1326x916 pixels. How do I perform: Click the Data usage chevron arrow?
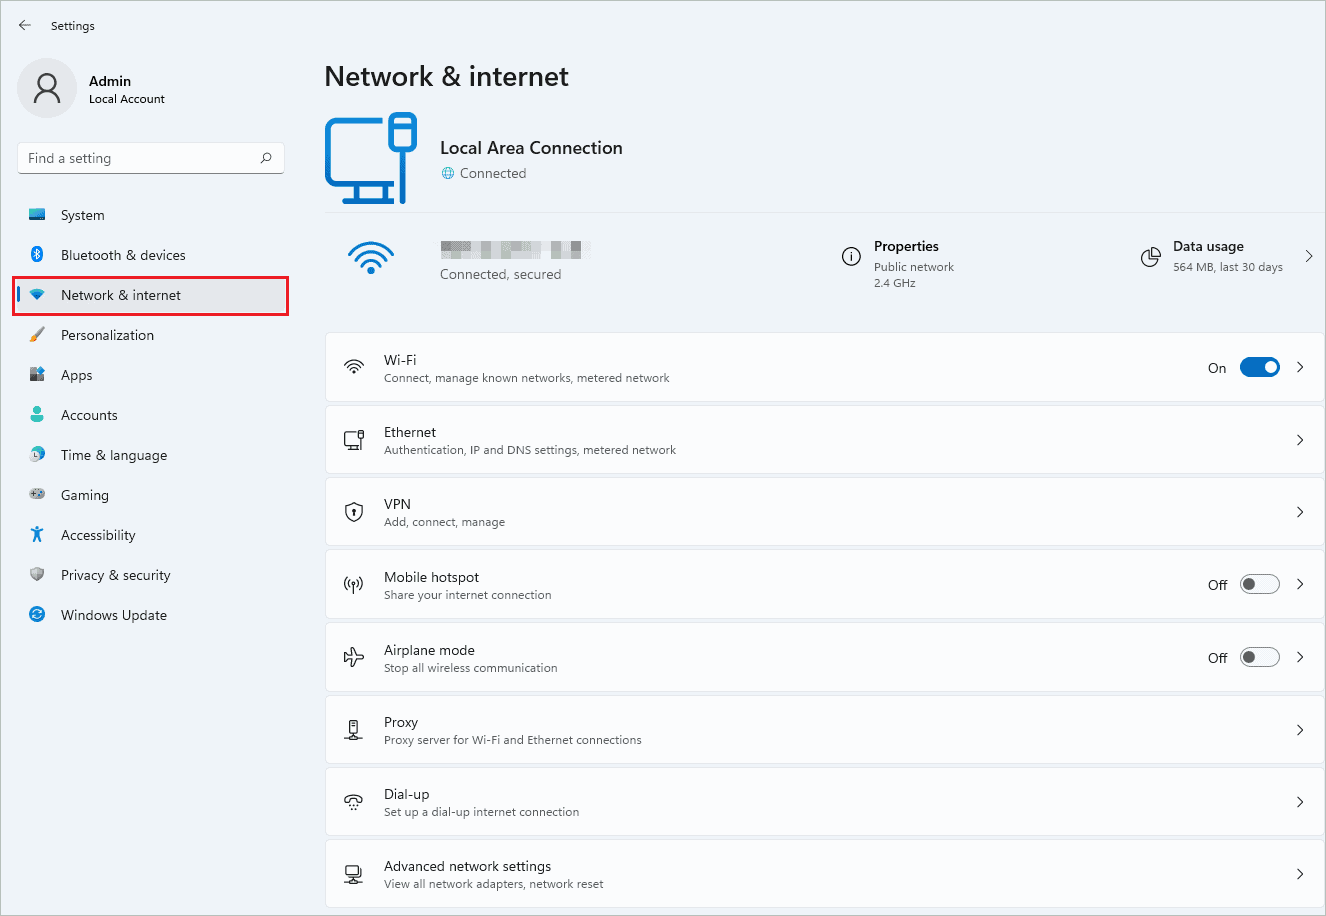[1309, 256]
